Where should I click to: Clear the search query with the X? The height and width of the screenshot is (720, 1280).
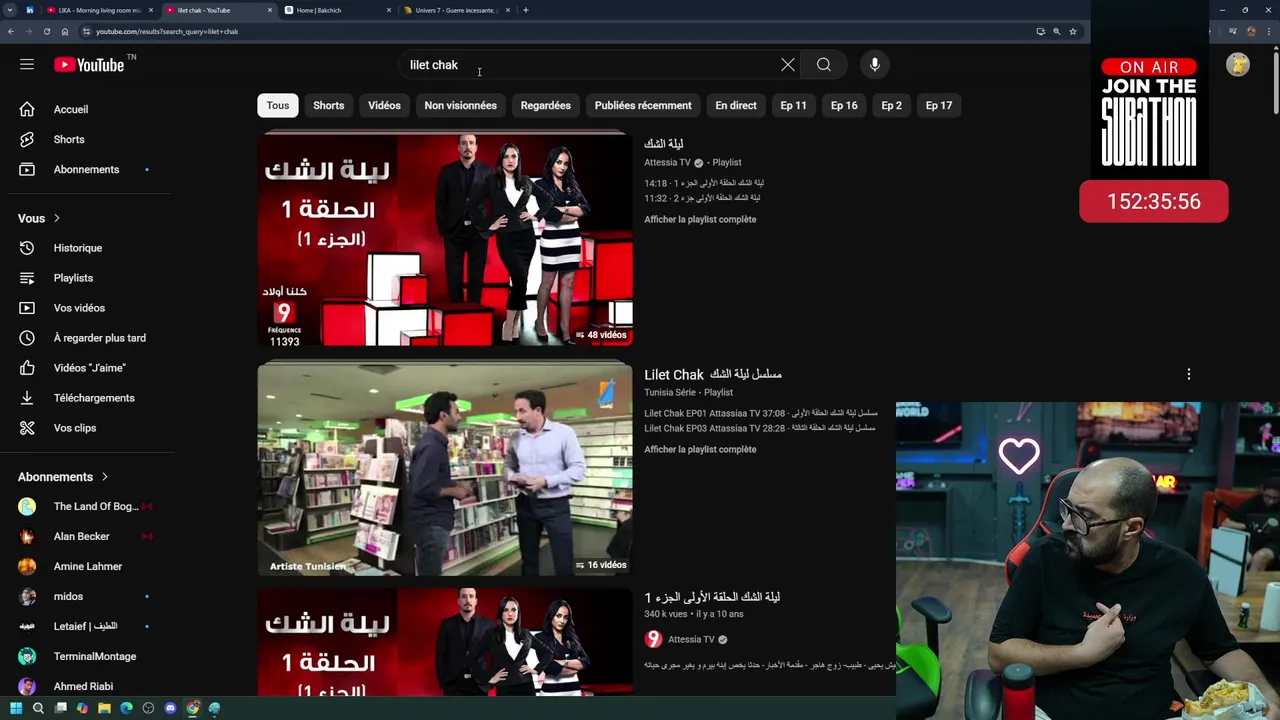[788, 65]
